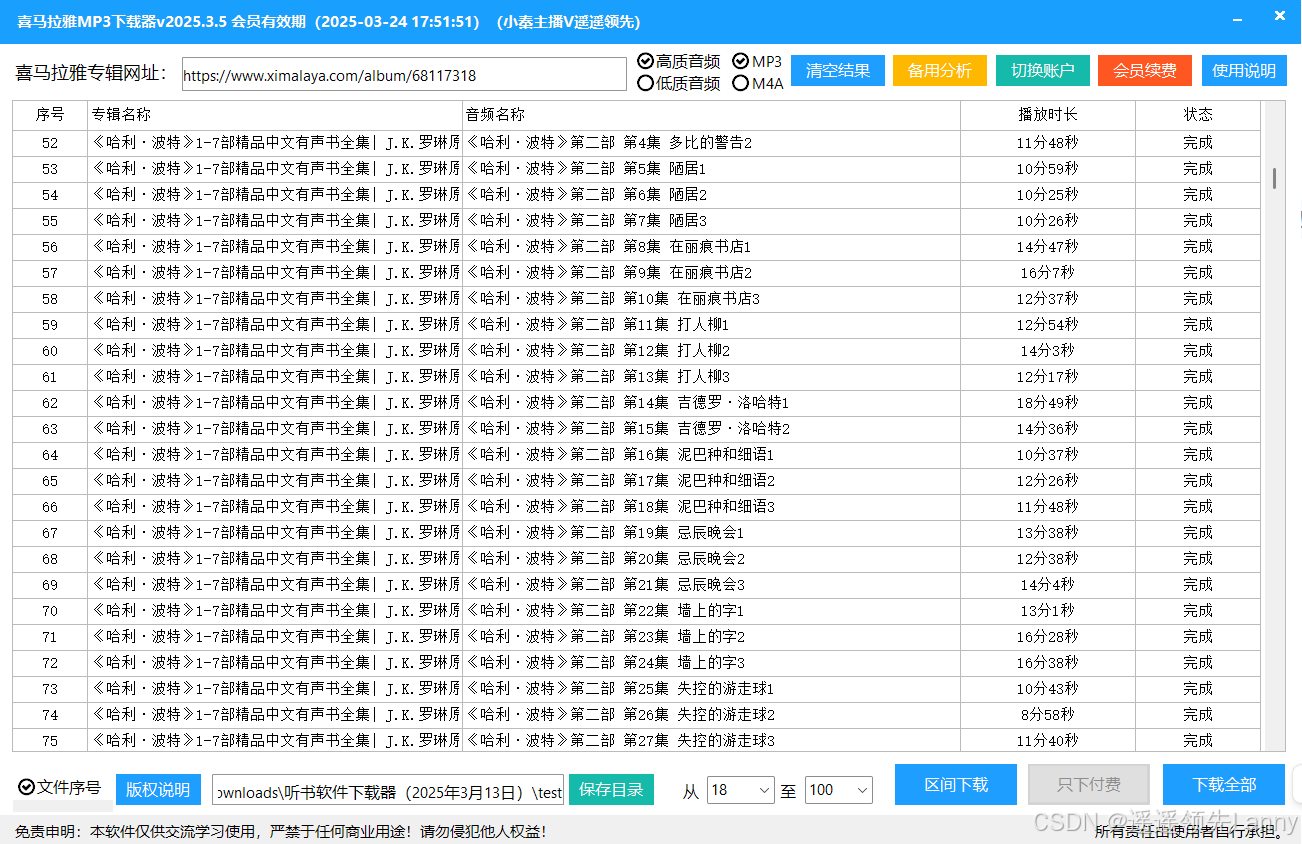Click the 音频名称 column header

(x=711, y=115)
